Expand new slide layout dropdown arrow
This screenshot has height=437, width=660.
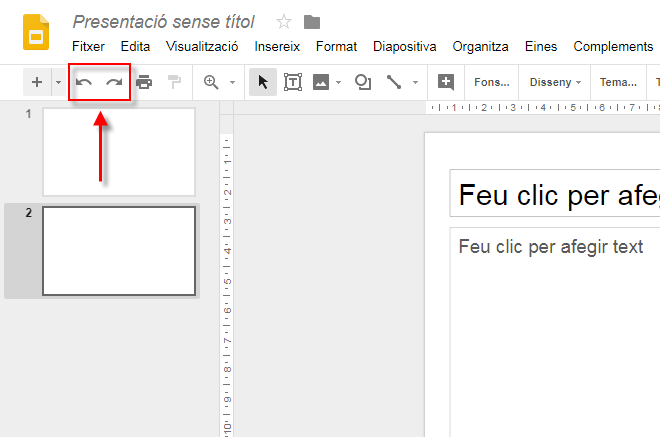tap(58, 82)
